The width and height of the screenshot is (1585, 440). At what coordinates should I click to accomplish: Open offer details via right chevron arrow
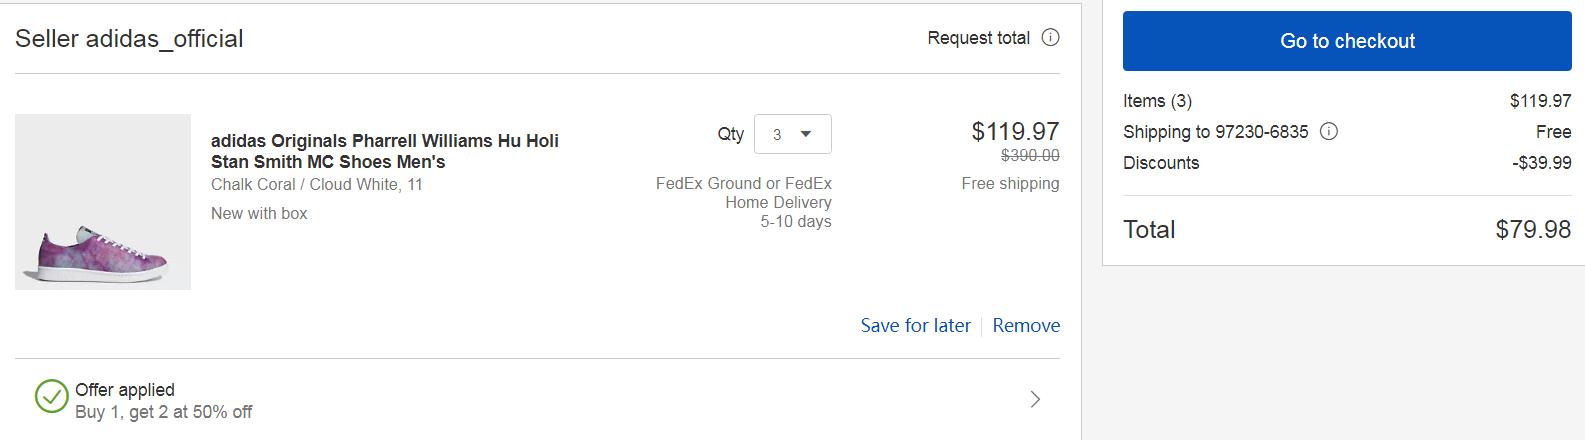point(1035,400)
